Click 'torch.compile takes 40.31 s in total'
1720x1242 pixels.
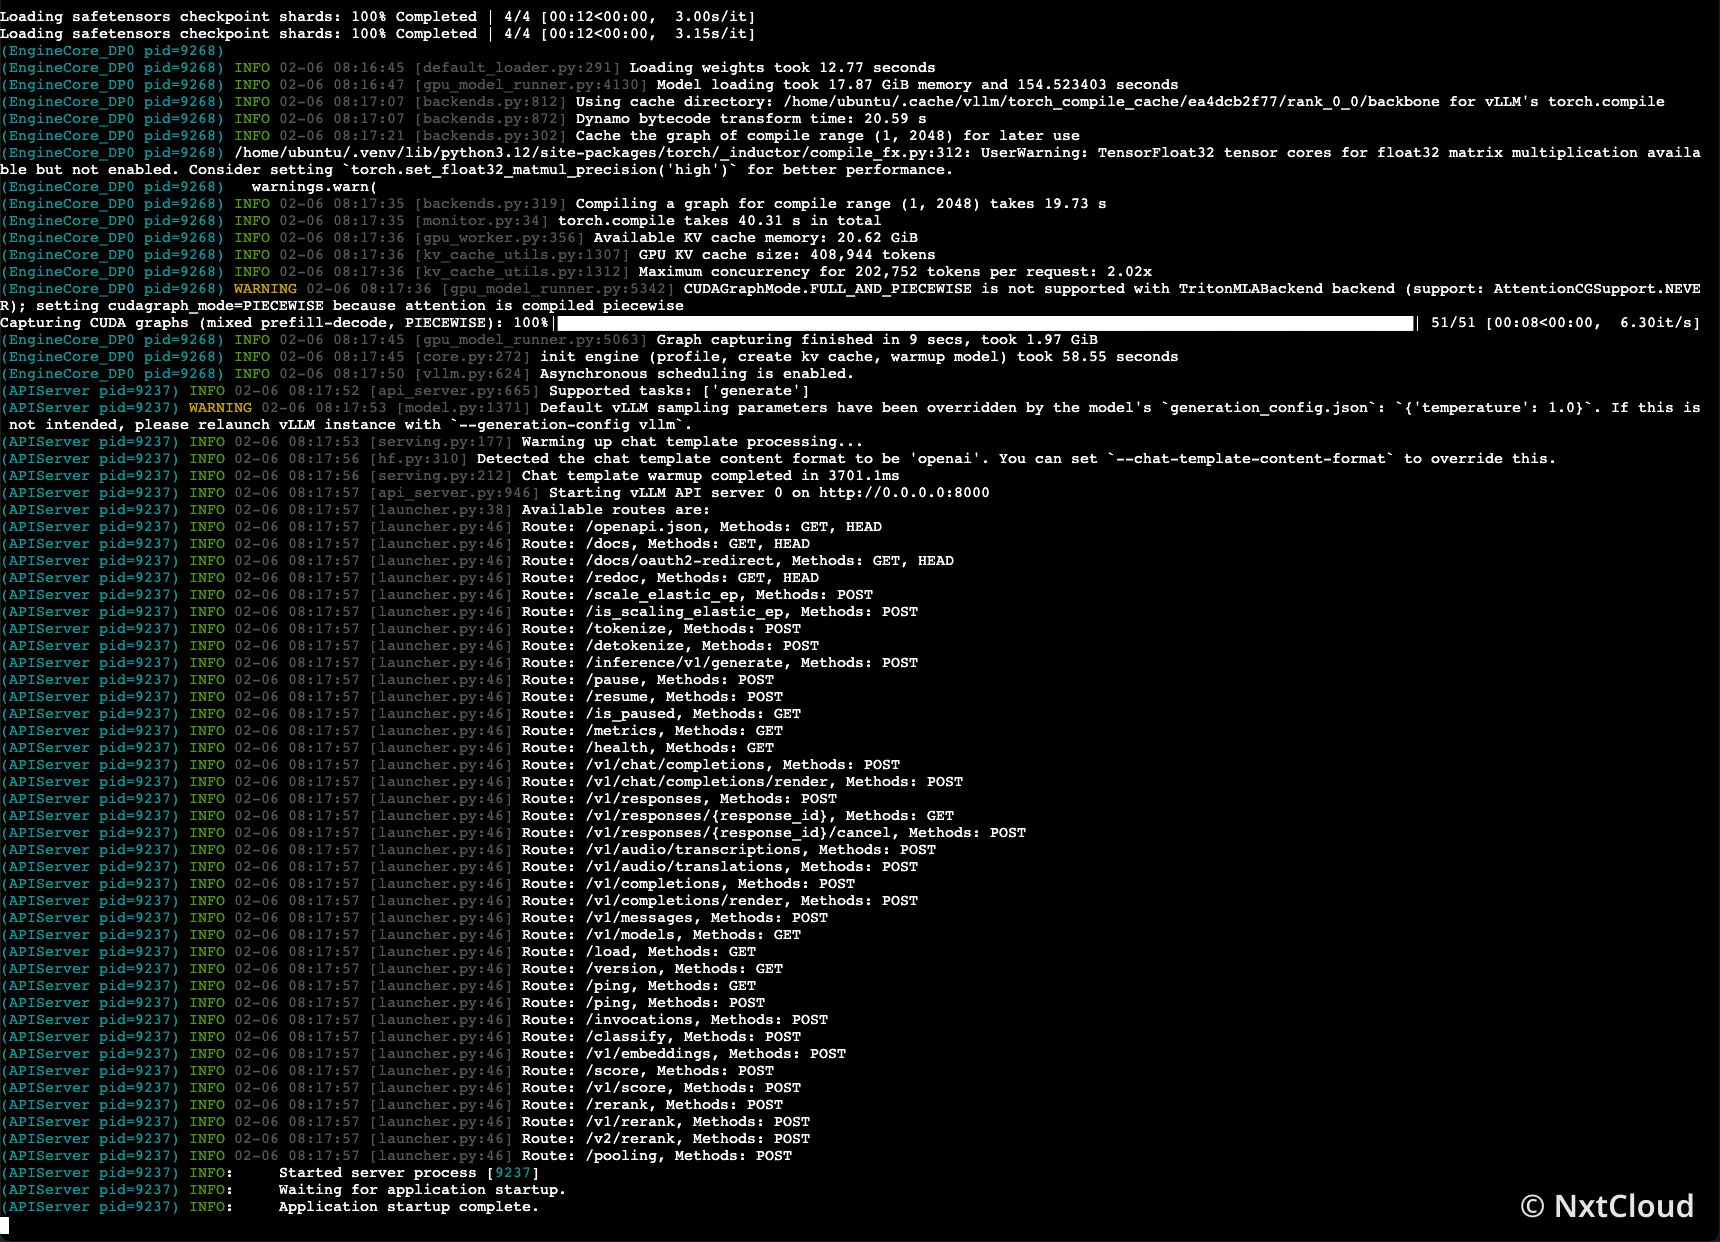[x=720, y=221]
